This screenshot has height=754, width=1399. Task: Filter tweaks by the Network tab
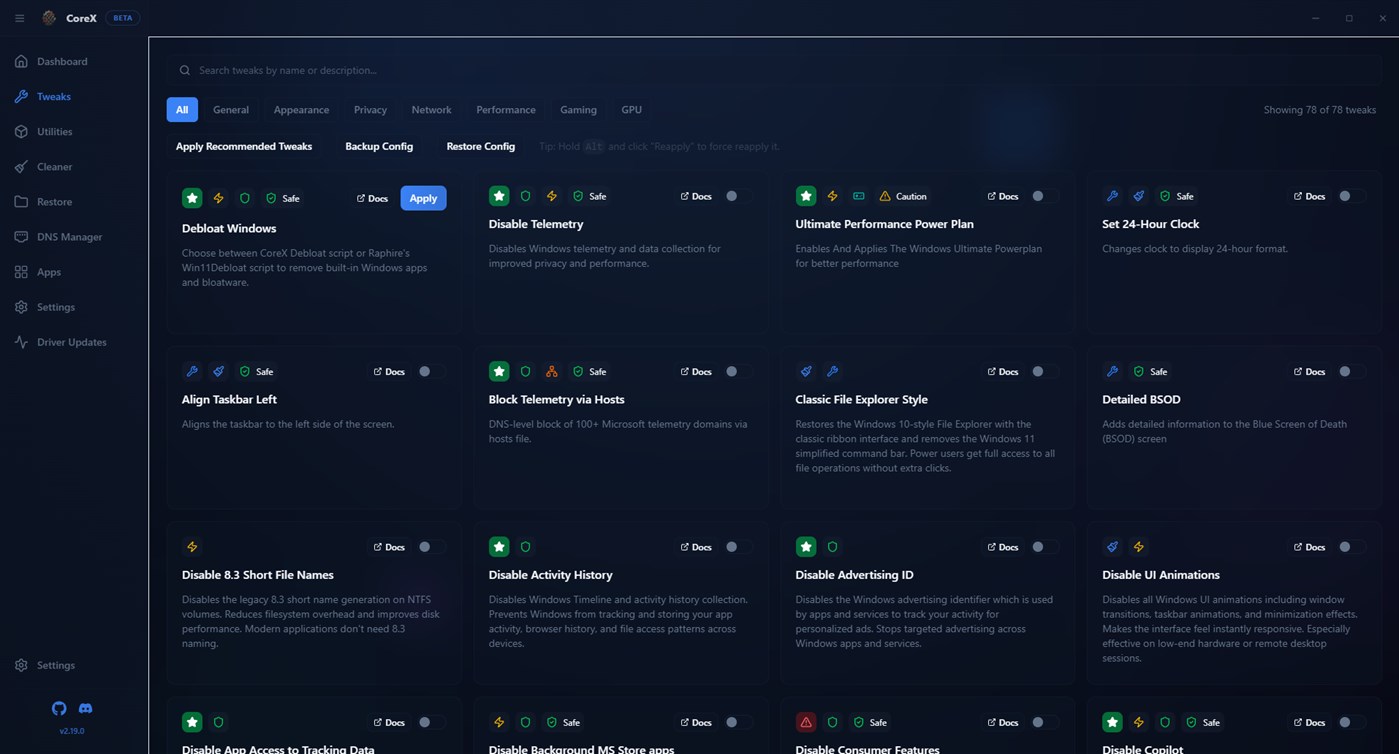(x=431, y=110)
